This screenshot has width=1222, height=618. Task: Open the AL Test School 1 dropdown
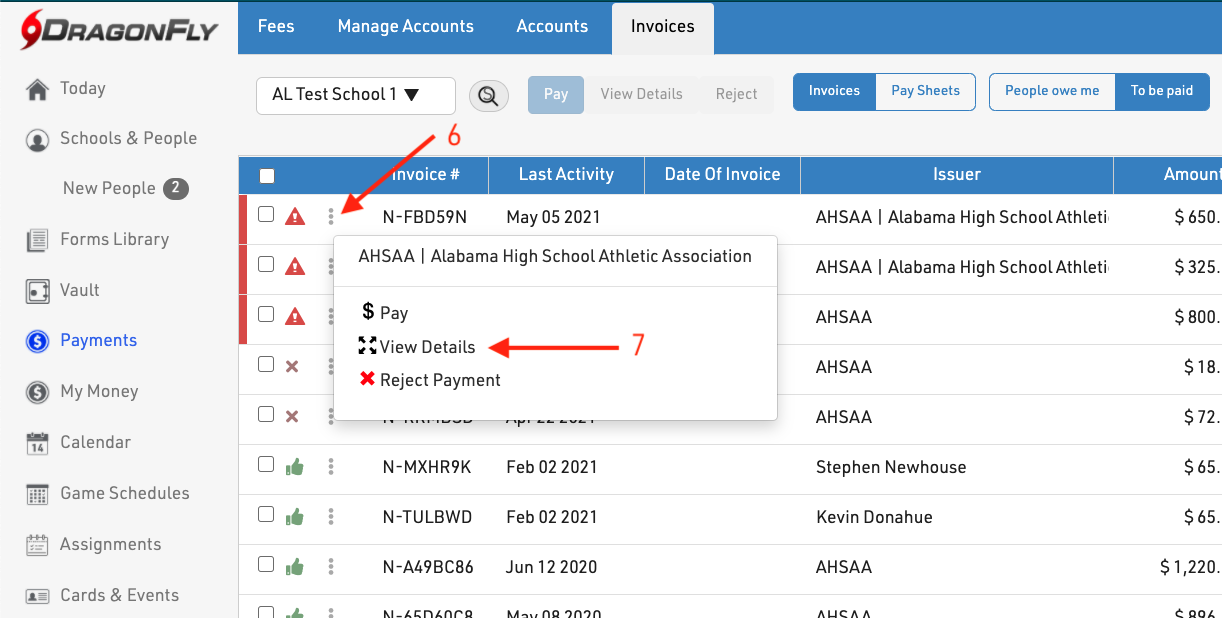coord(355,95)
